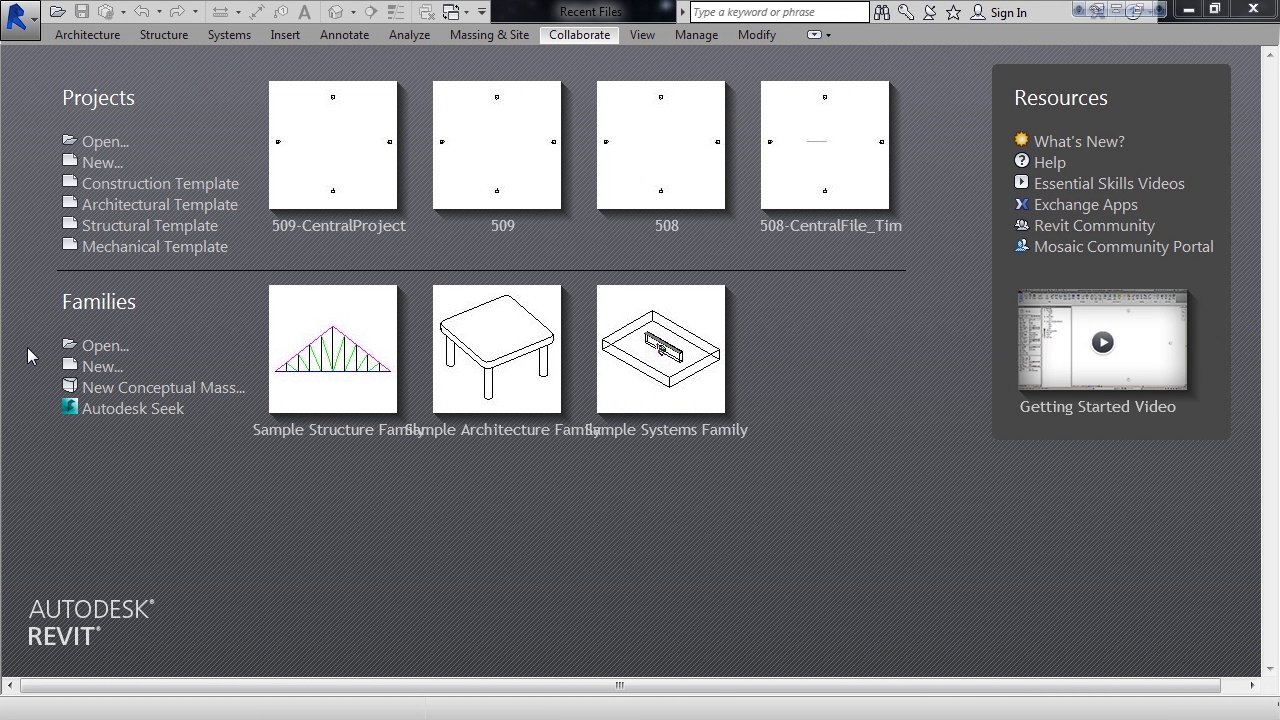Switch to the Analyze tab
The height and width of the screenshot is (720, 1280).
409,35
